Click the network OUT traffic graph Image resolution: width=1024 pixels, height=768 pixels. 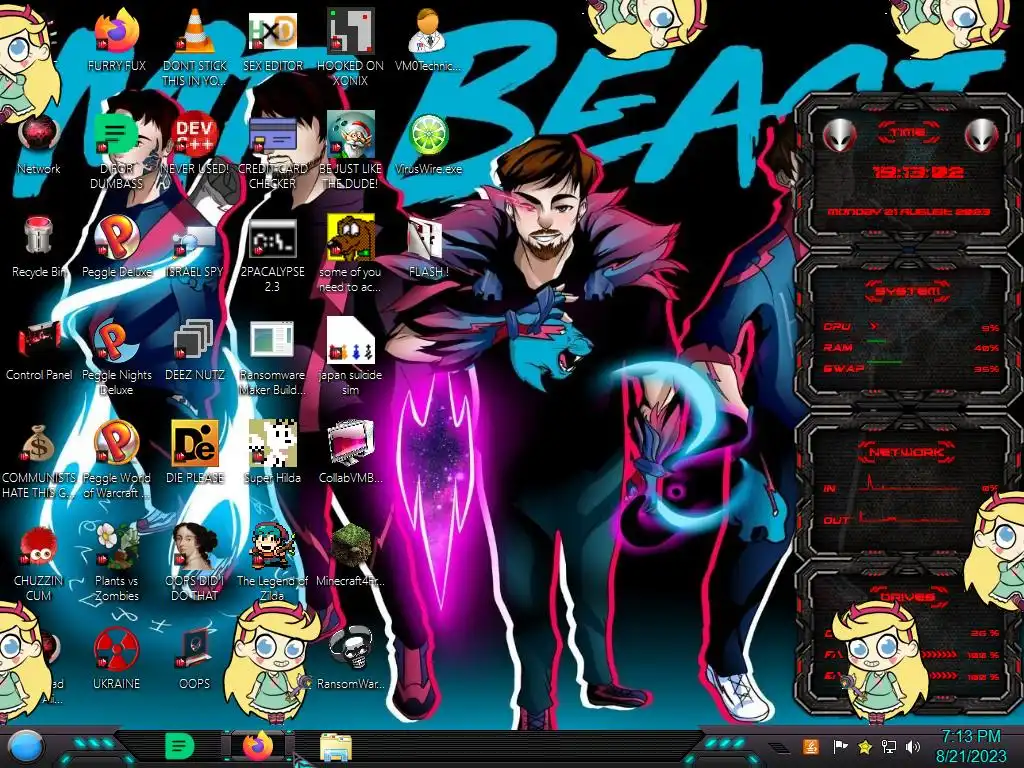tap(909, 517)
